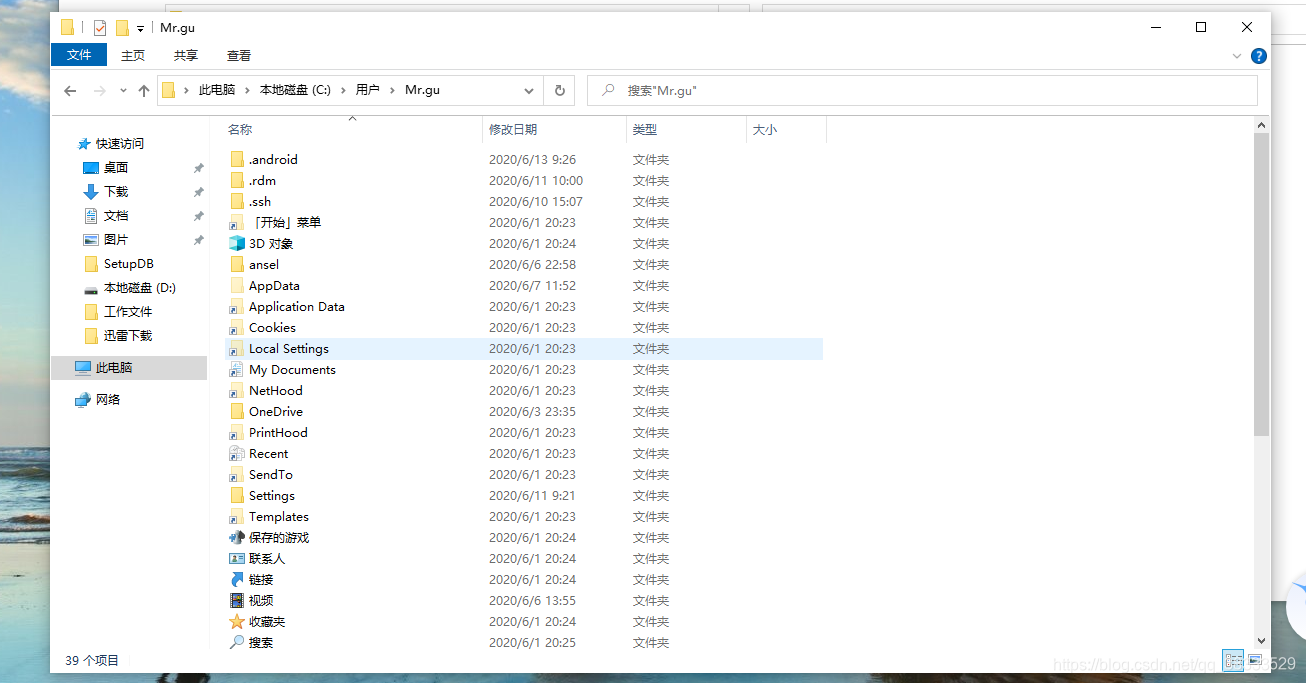Image resolution: width=1306 pixels, height=683 pixels.
Task: Select the .rdm folder icon
Action: click(x=237, y=180)
